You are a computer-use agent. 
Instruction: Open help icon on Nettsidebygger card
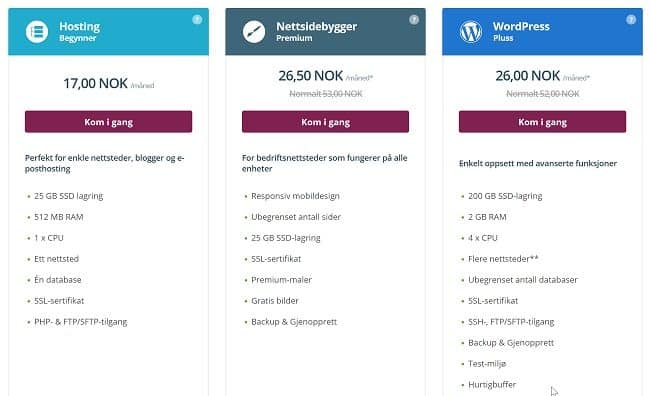[x=414, y=19]
